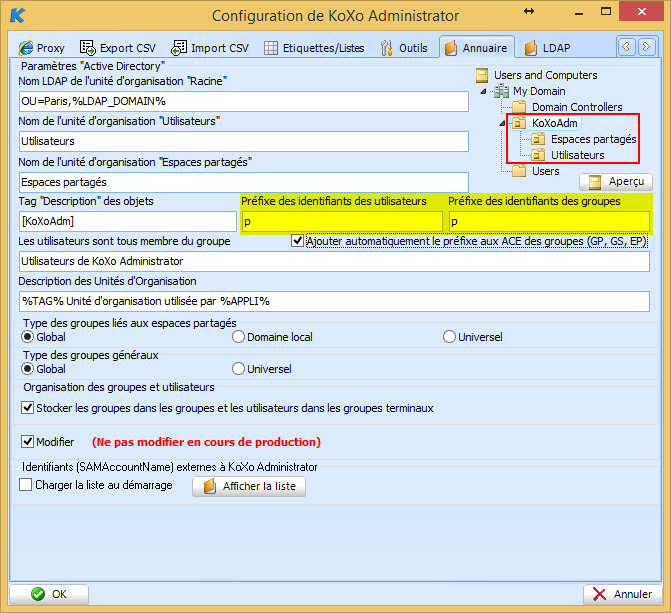This screenshot has width=671, height=613.
Task: Edit the group identifiers prefix field
Action: click(x=549, y=222)
